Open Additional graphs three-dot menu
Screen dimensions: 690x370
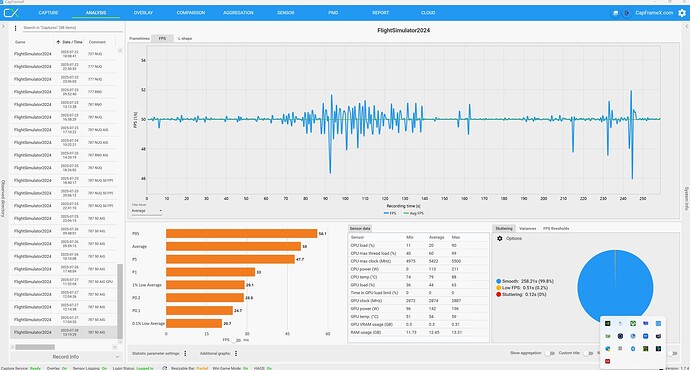pos(236,353)
